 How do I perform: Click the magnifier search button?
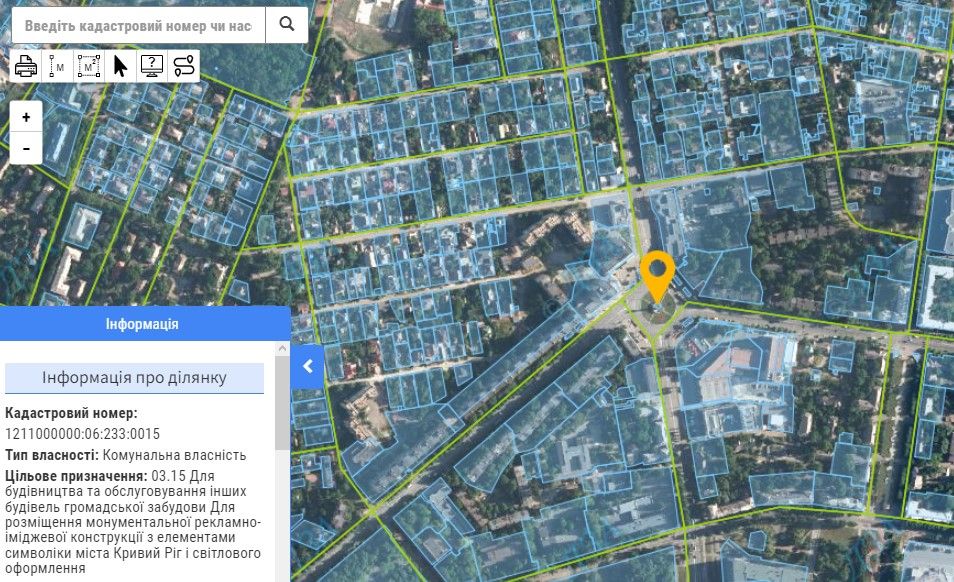(287, 25)
